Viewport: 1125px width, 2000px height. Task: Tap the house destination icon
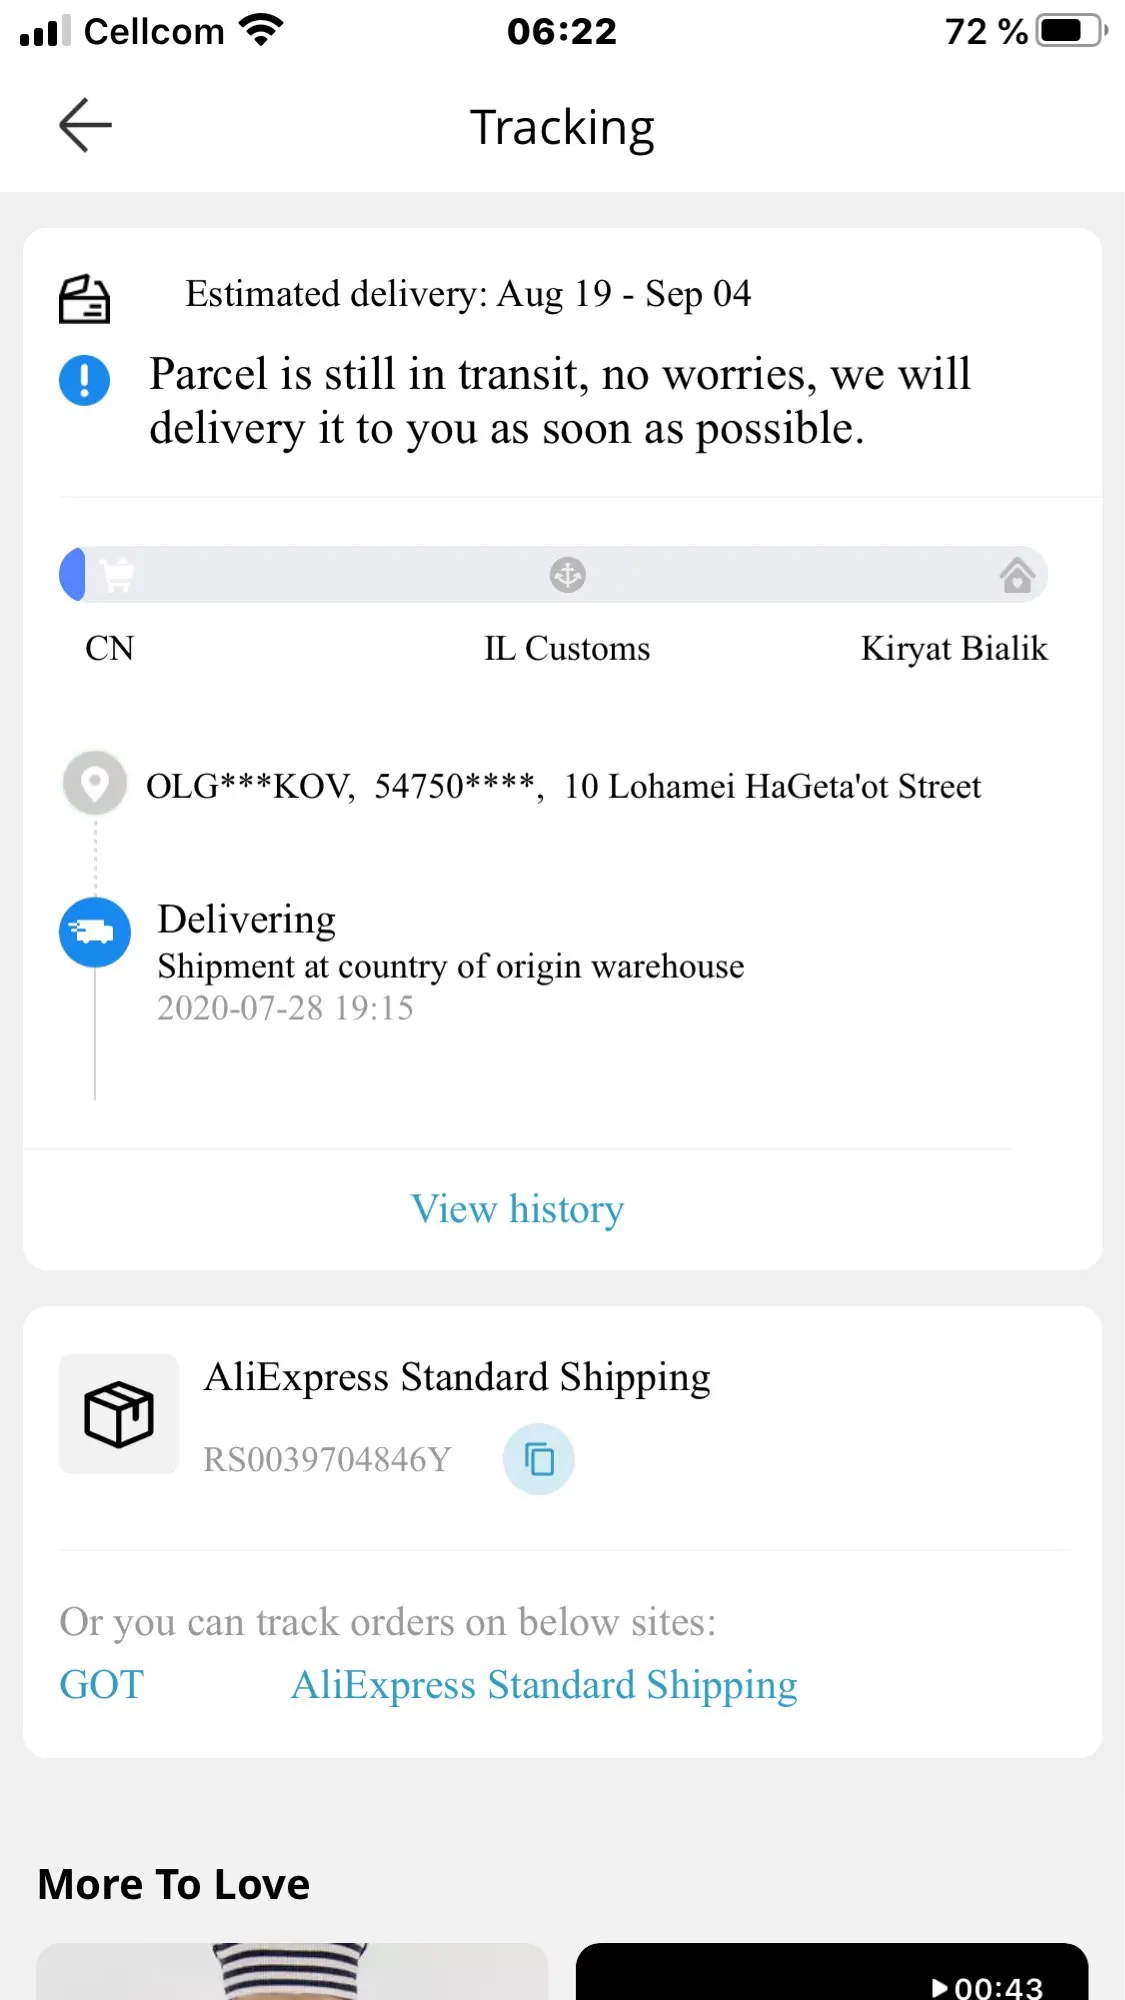click(1017, 575)
